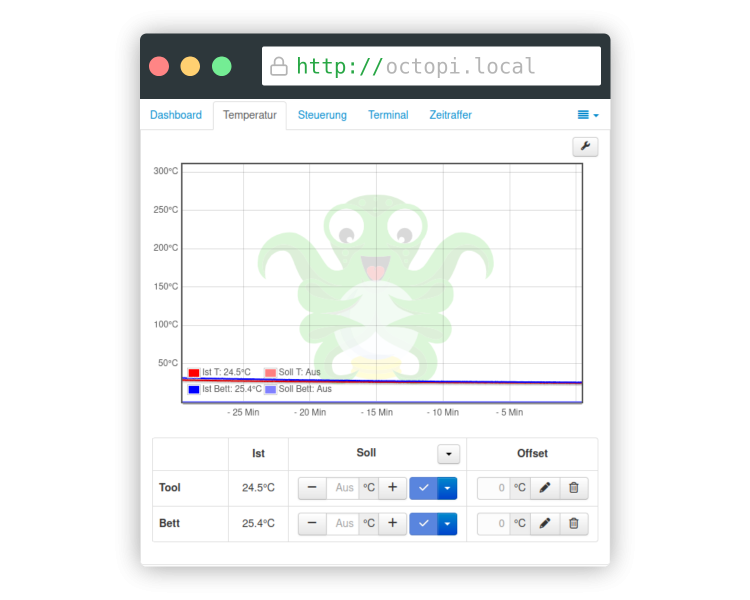The width and height of the screenshot is (750, 600).
Task: Click the trash icon in Bett offset
Action: click(574, 523)
